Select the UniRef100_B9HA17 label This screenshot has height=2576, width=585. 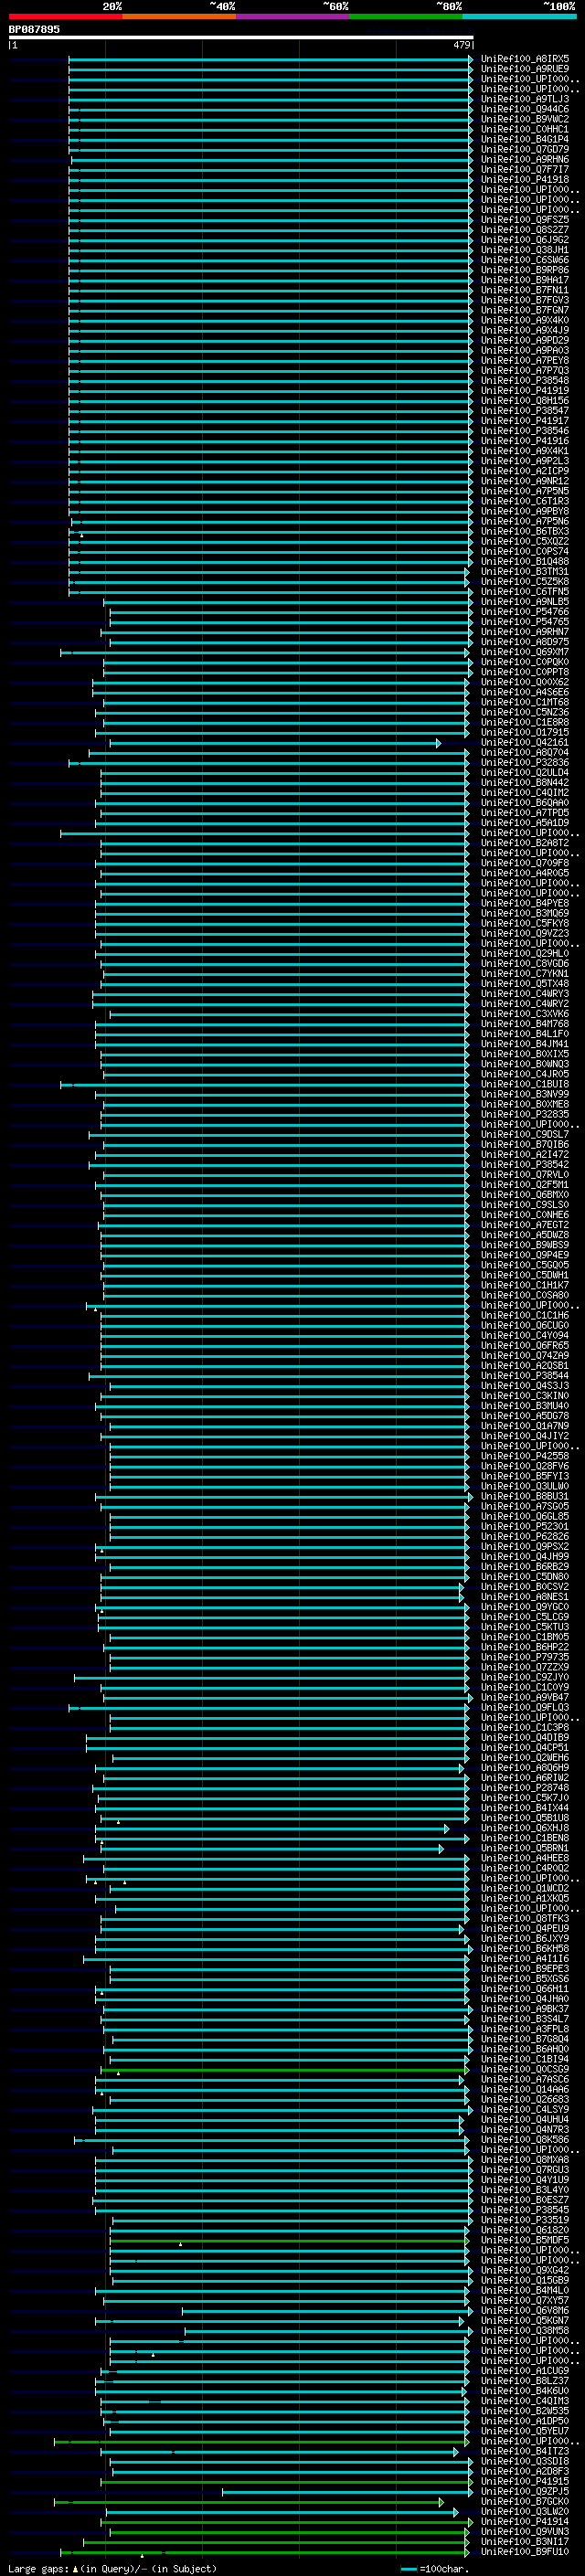tap(524, 280)
